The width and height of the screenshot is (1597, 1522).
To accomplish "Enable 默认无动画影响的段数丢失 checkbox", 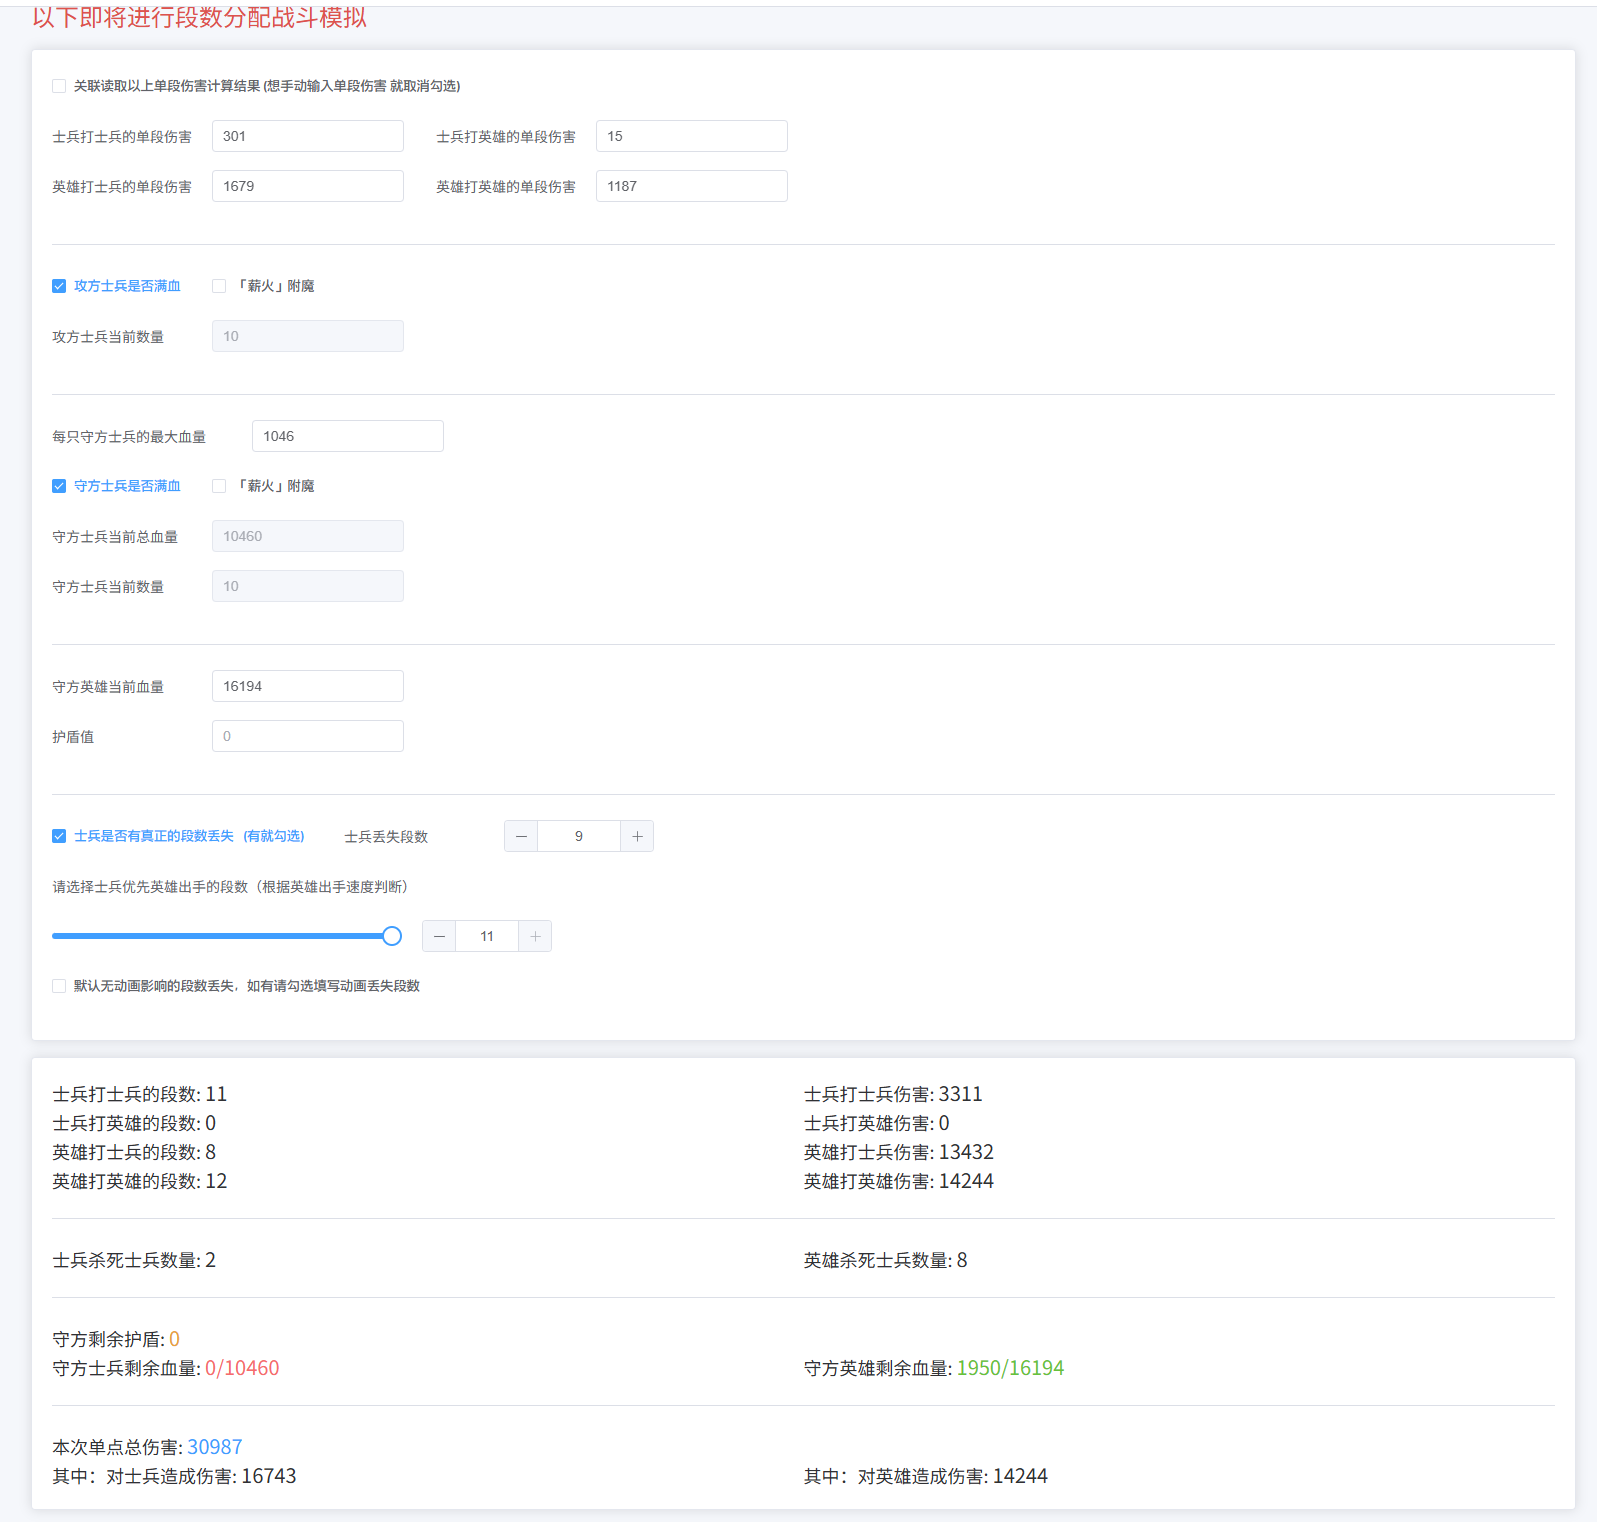I will pyautogui.click(x=59, y=986).
